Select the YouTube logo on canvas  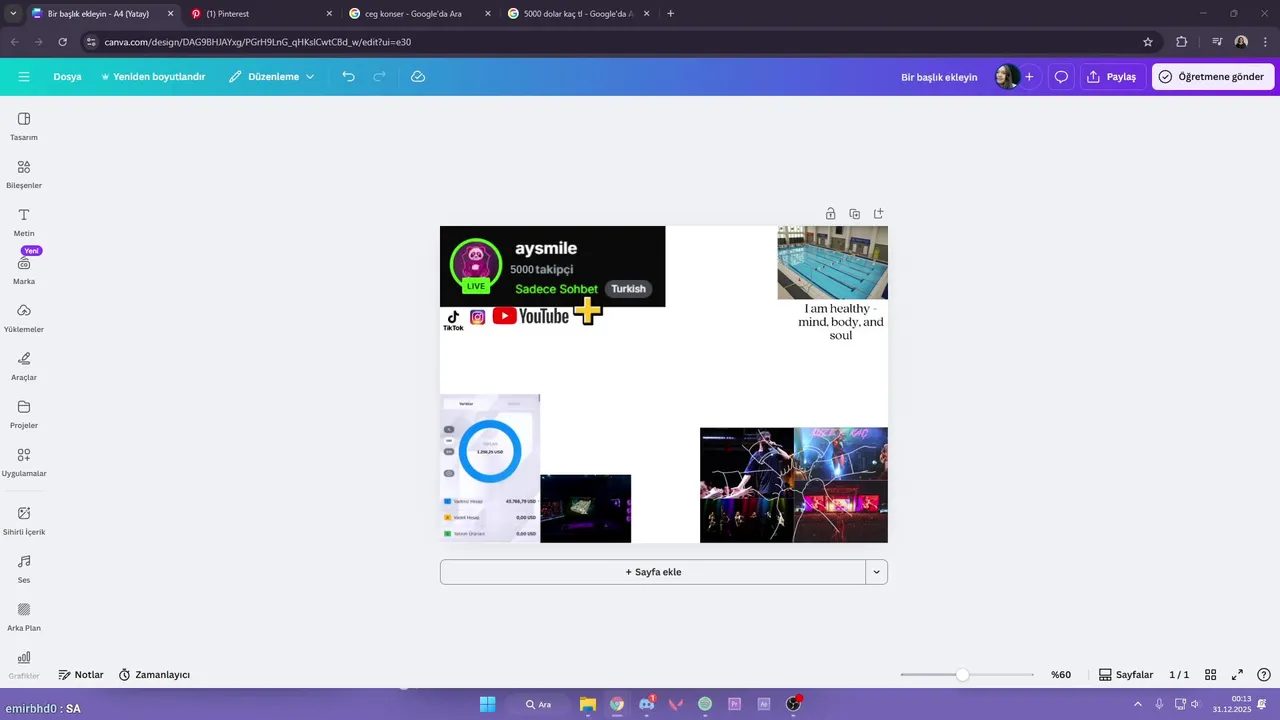pos(530,316)
